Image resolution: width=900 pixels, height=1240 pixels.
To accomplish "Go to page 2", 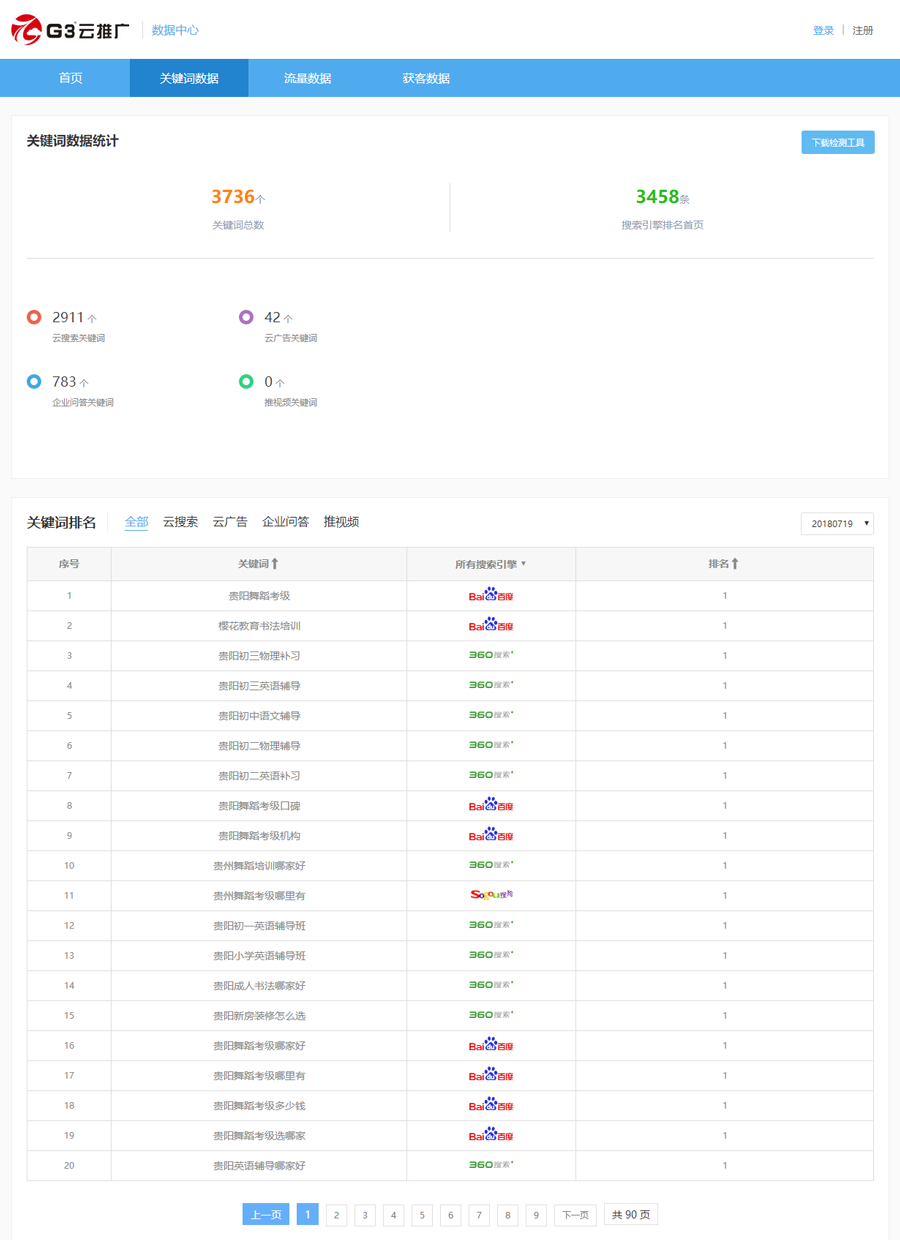I will pyautogui.click(x=337, y=1215).
